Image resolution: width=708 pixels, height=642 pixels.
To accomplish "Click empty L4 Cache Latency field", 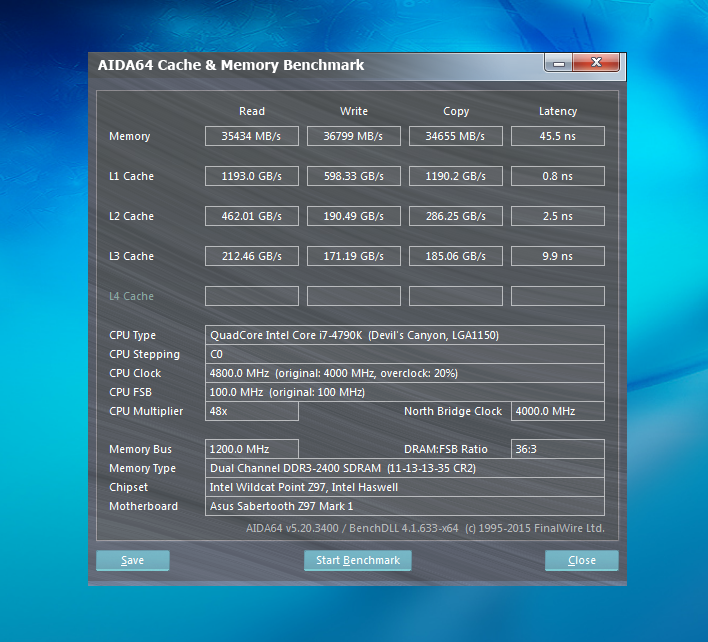I will tap(558, 296).
